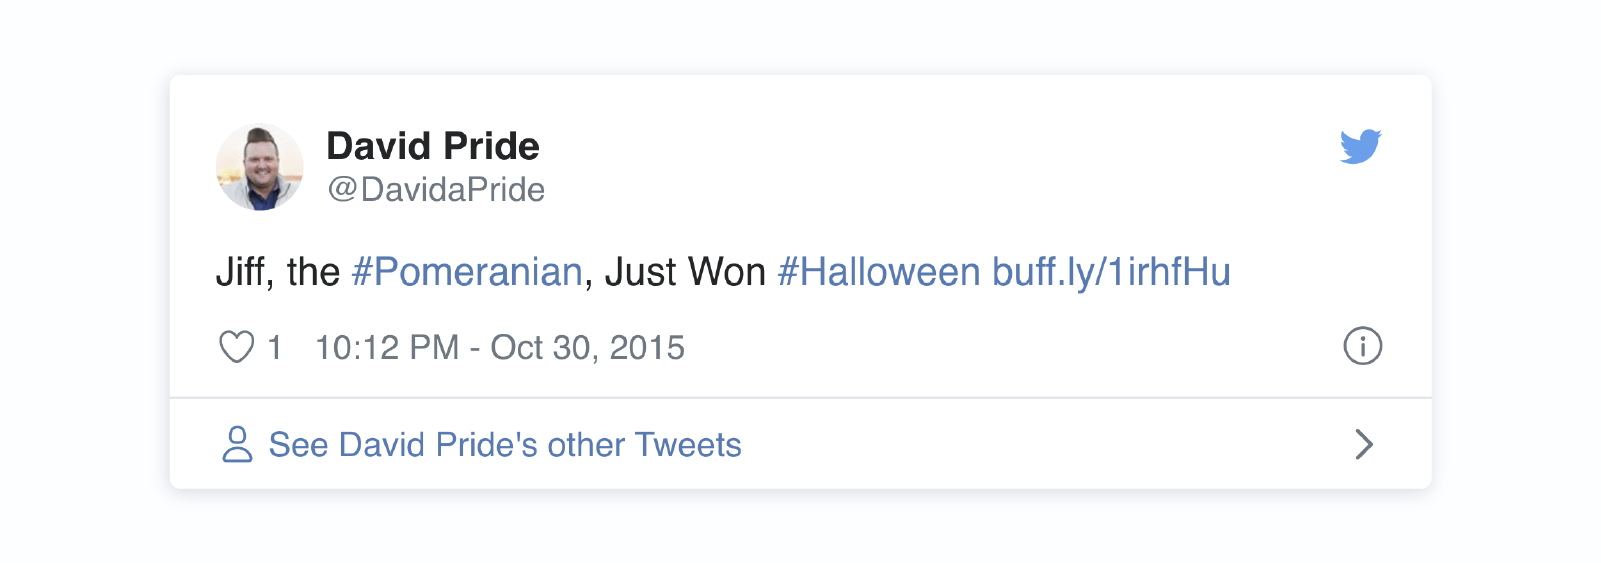The width and height of the screenshot is (1601, 563).
Task: Open the @DavidaPride handle
Action: [x=436, y=189]
